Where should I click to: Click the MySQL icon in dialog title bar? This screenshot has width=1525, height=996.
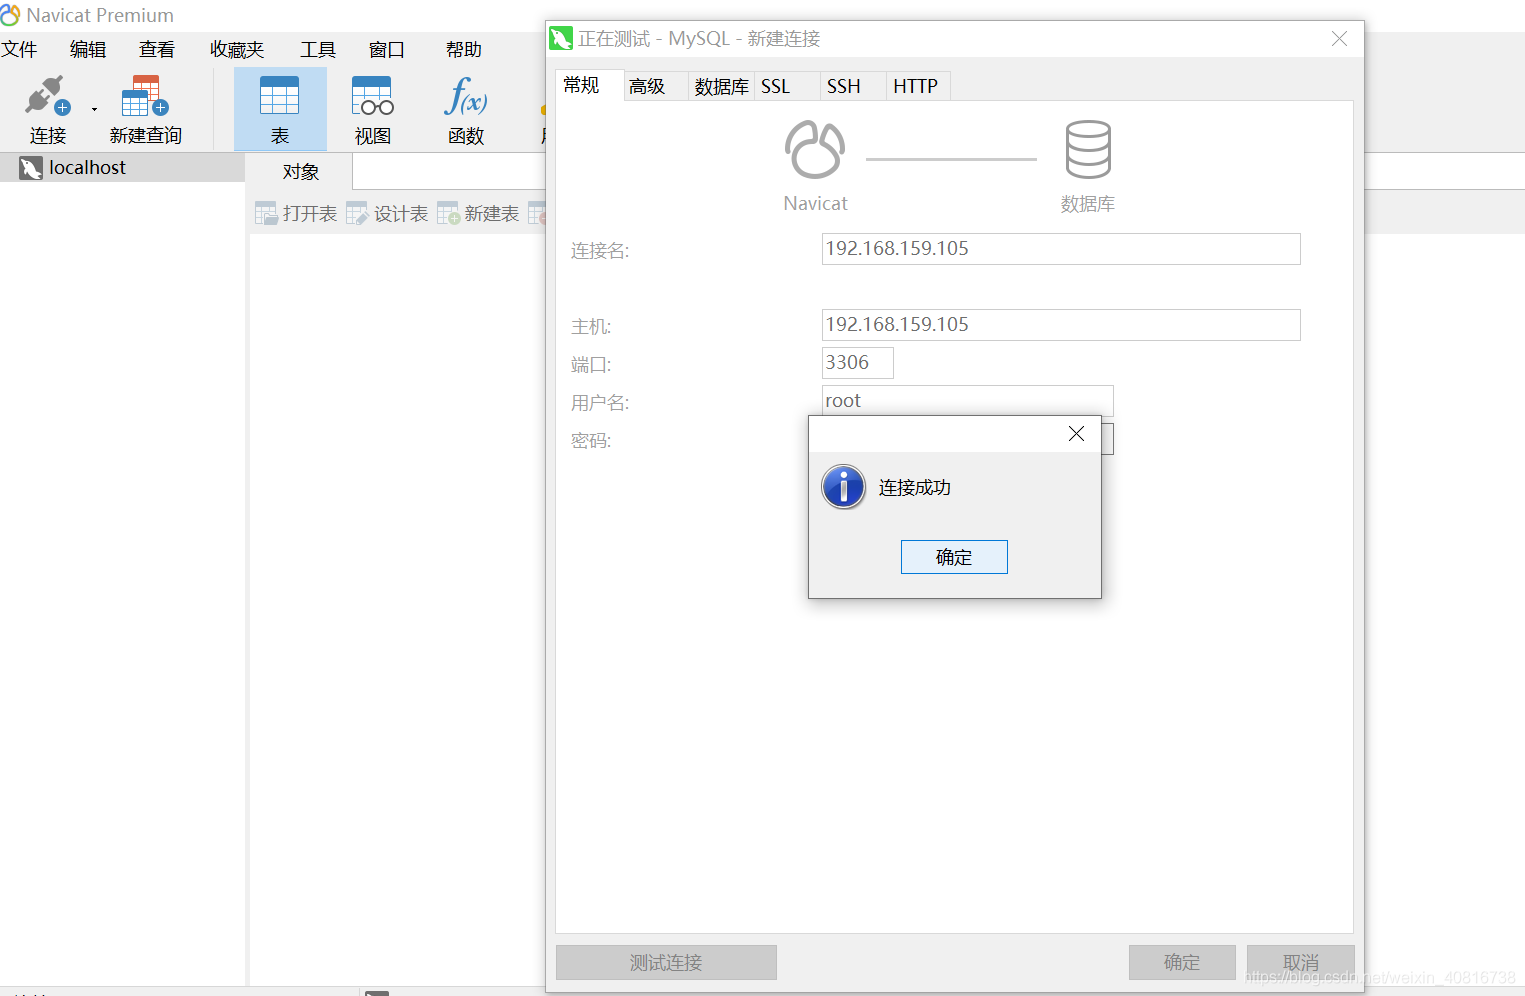(561, 39)
